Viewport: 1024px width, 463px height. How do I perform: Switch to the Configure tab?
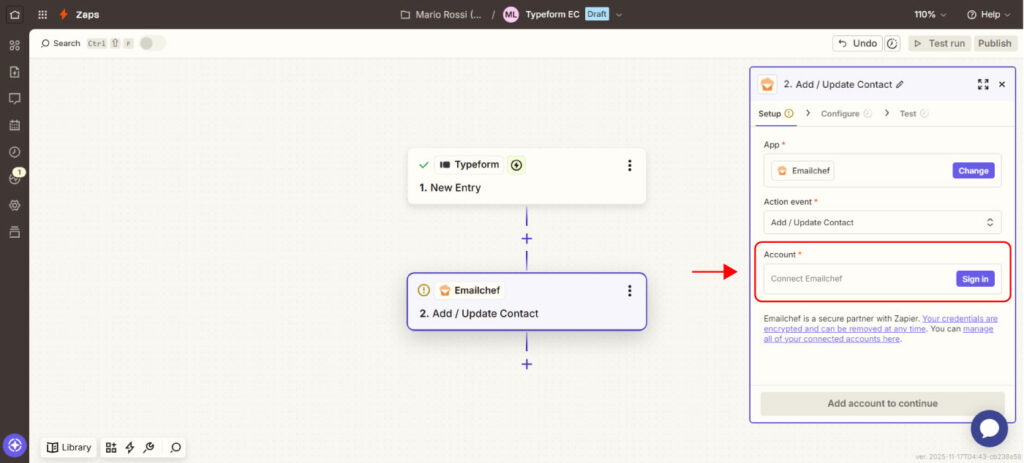pyautogui.click(x=846, y=114)
